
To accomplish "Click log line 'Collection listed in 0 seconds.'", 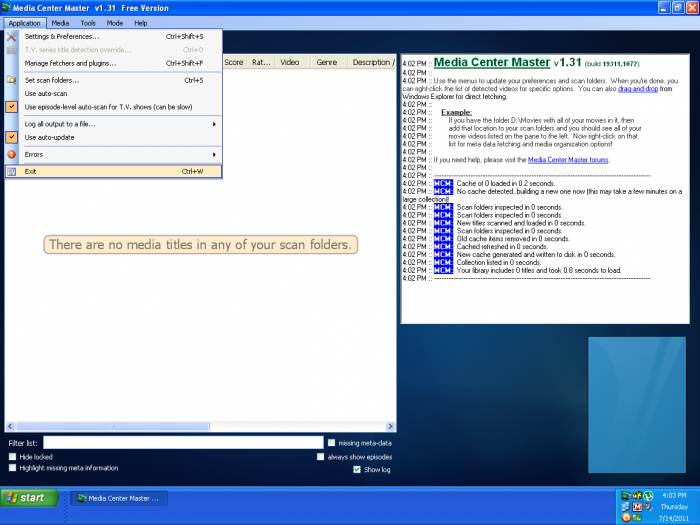I will point(499,262).
